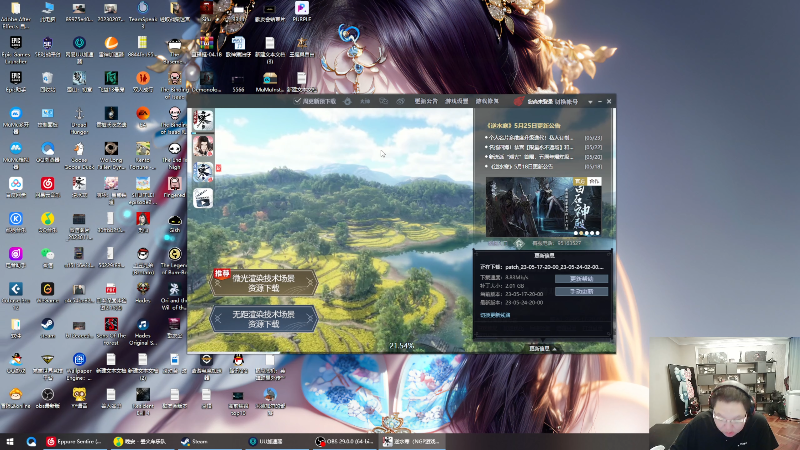Open the blue browser icon on taskbar
This screenshot has height=450, width=800.
31,441
